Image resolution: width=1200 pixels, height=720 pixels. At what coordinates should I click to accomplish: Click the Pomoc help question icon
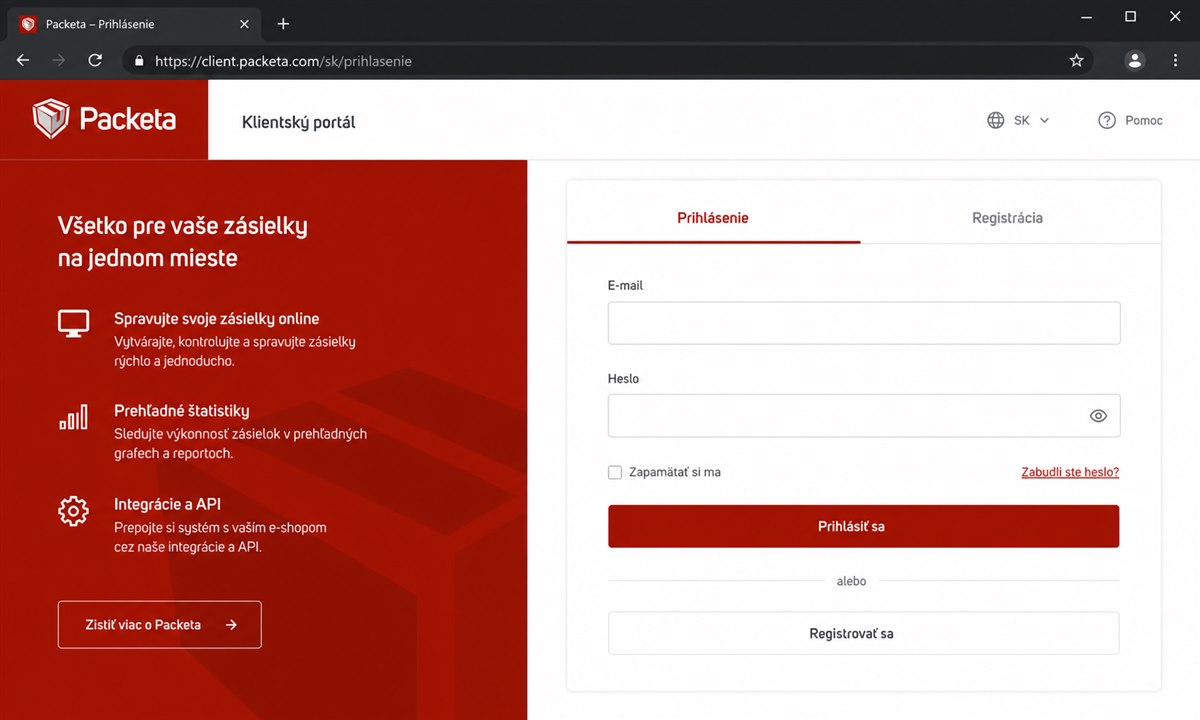(1106, 120)
